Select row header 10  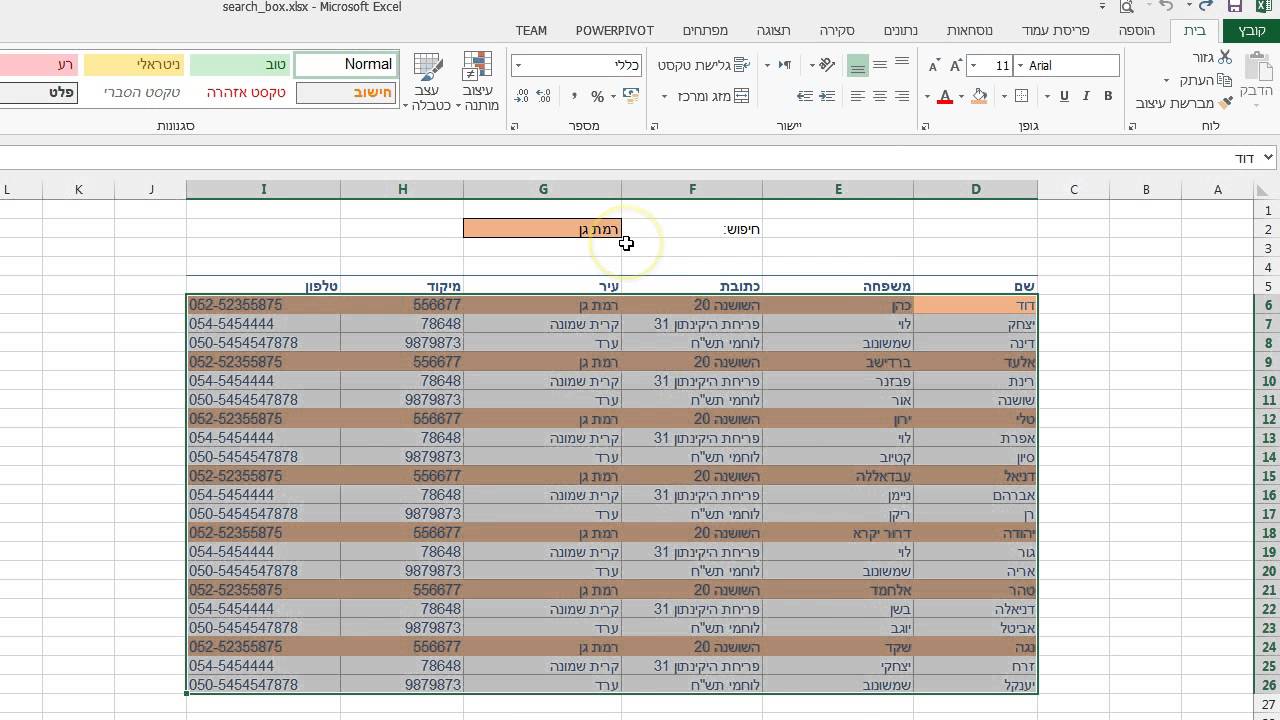coord(1268,381)
